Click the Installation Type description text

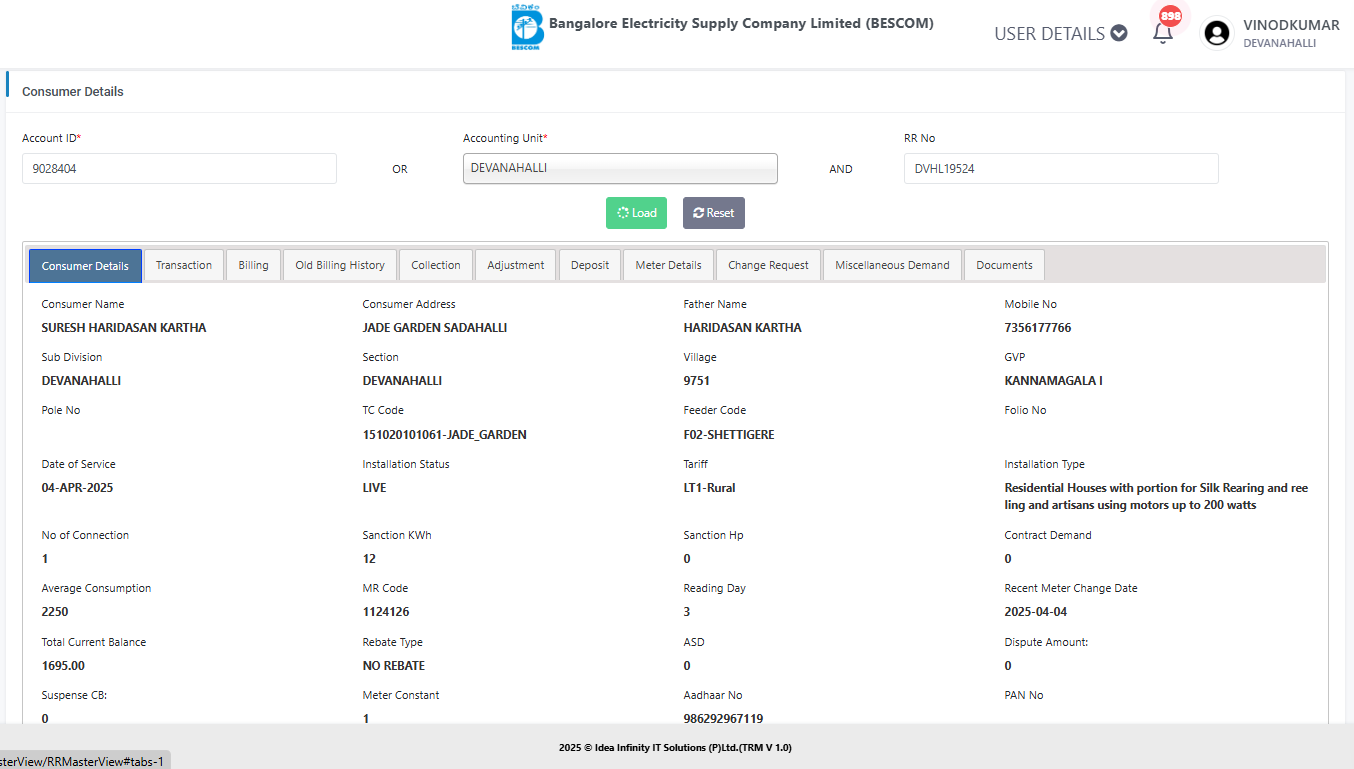click(x=1156, y=497)
